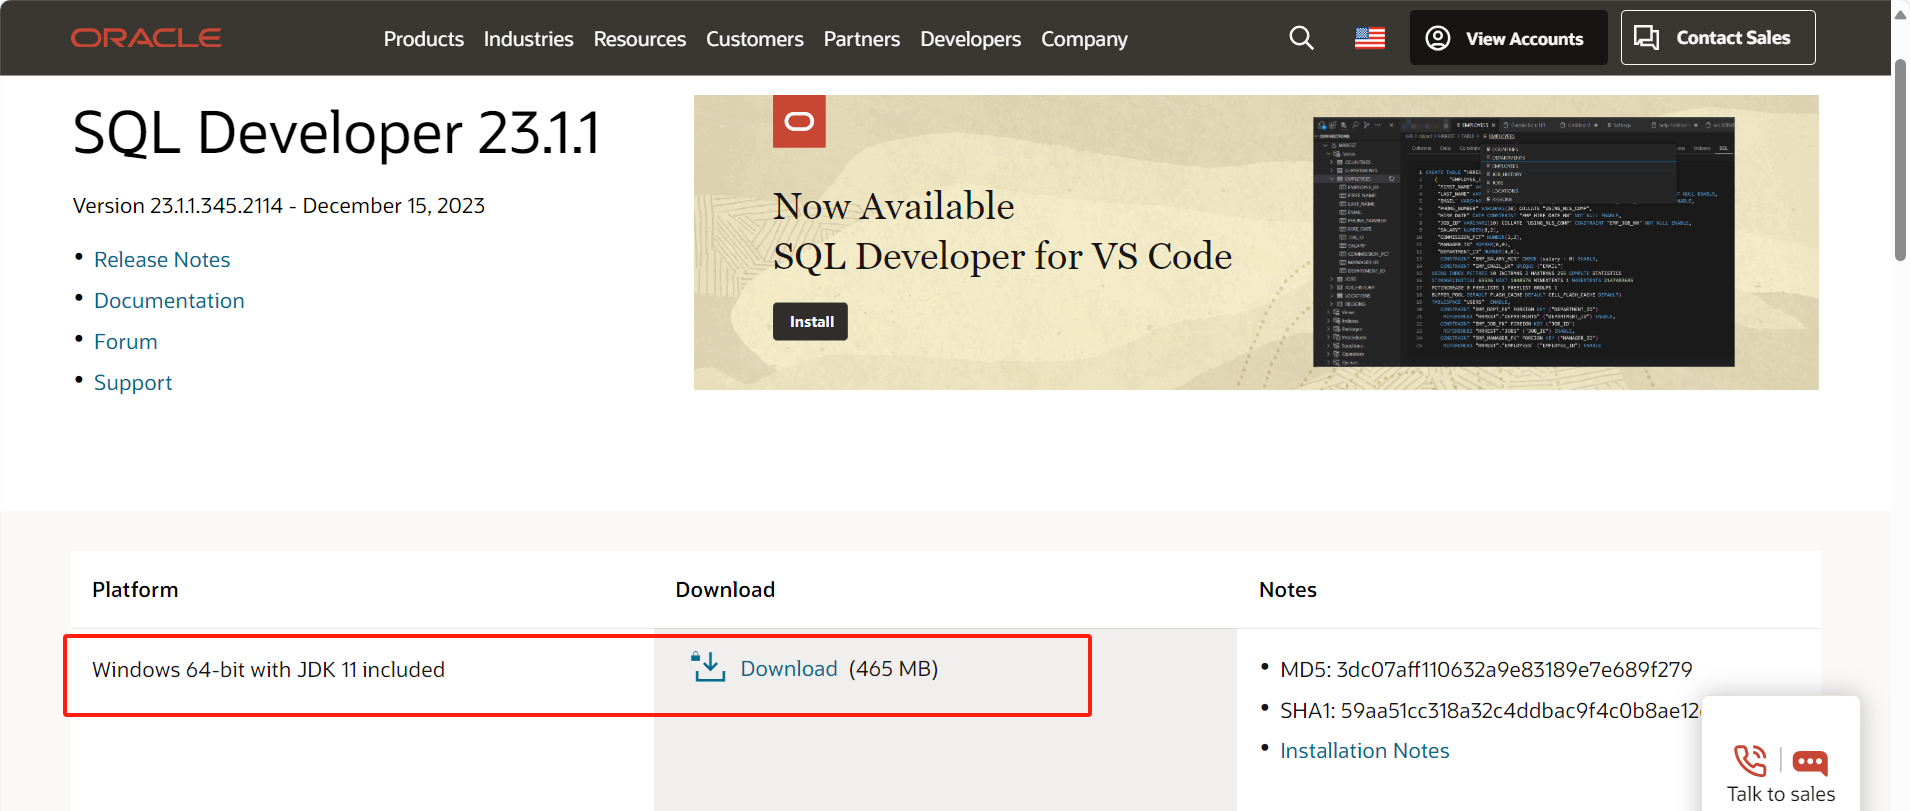The height and width of the screenshot is (811, 1910).
Task: Click the VS Code editor screenshot thumbnail
Action: tap(1523, 242)
